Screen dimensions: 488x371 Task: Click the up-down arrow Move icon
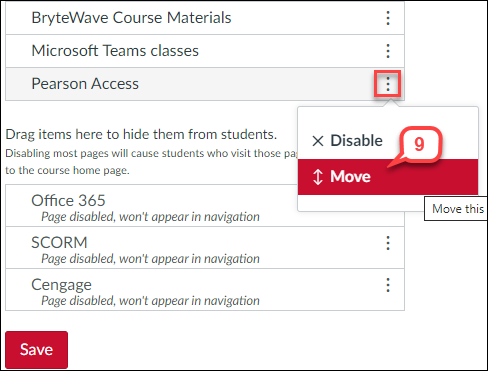318,177
